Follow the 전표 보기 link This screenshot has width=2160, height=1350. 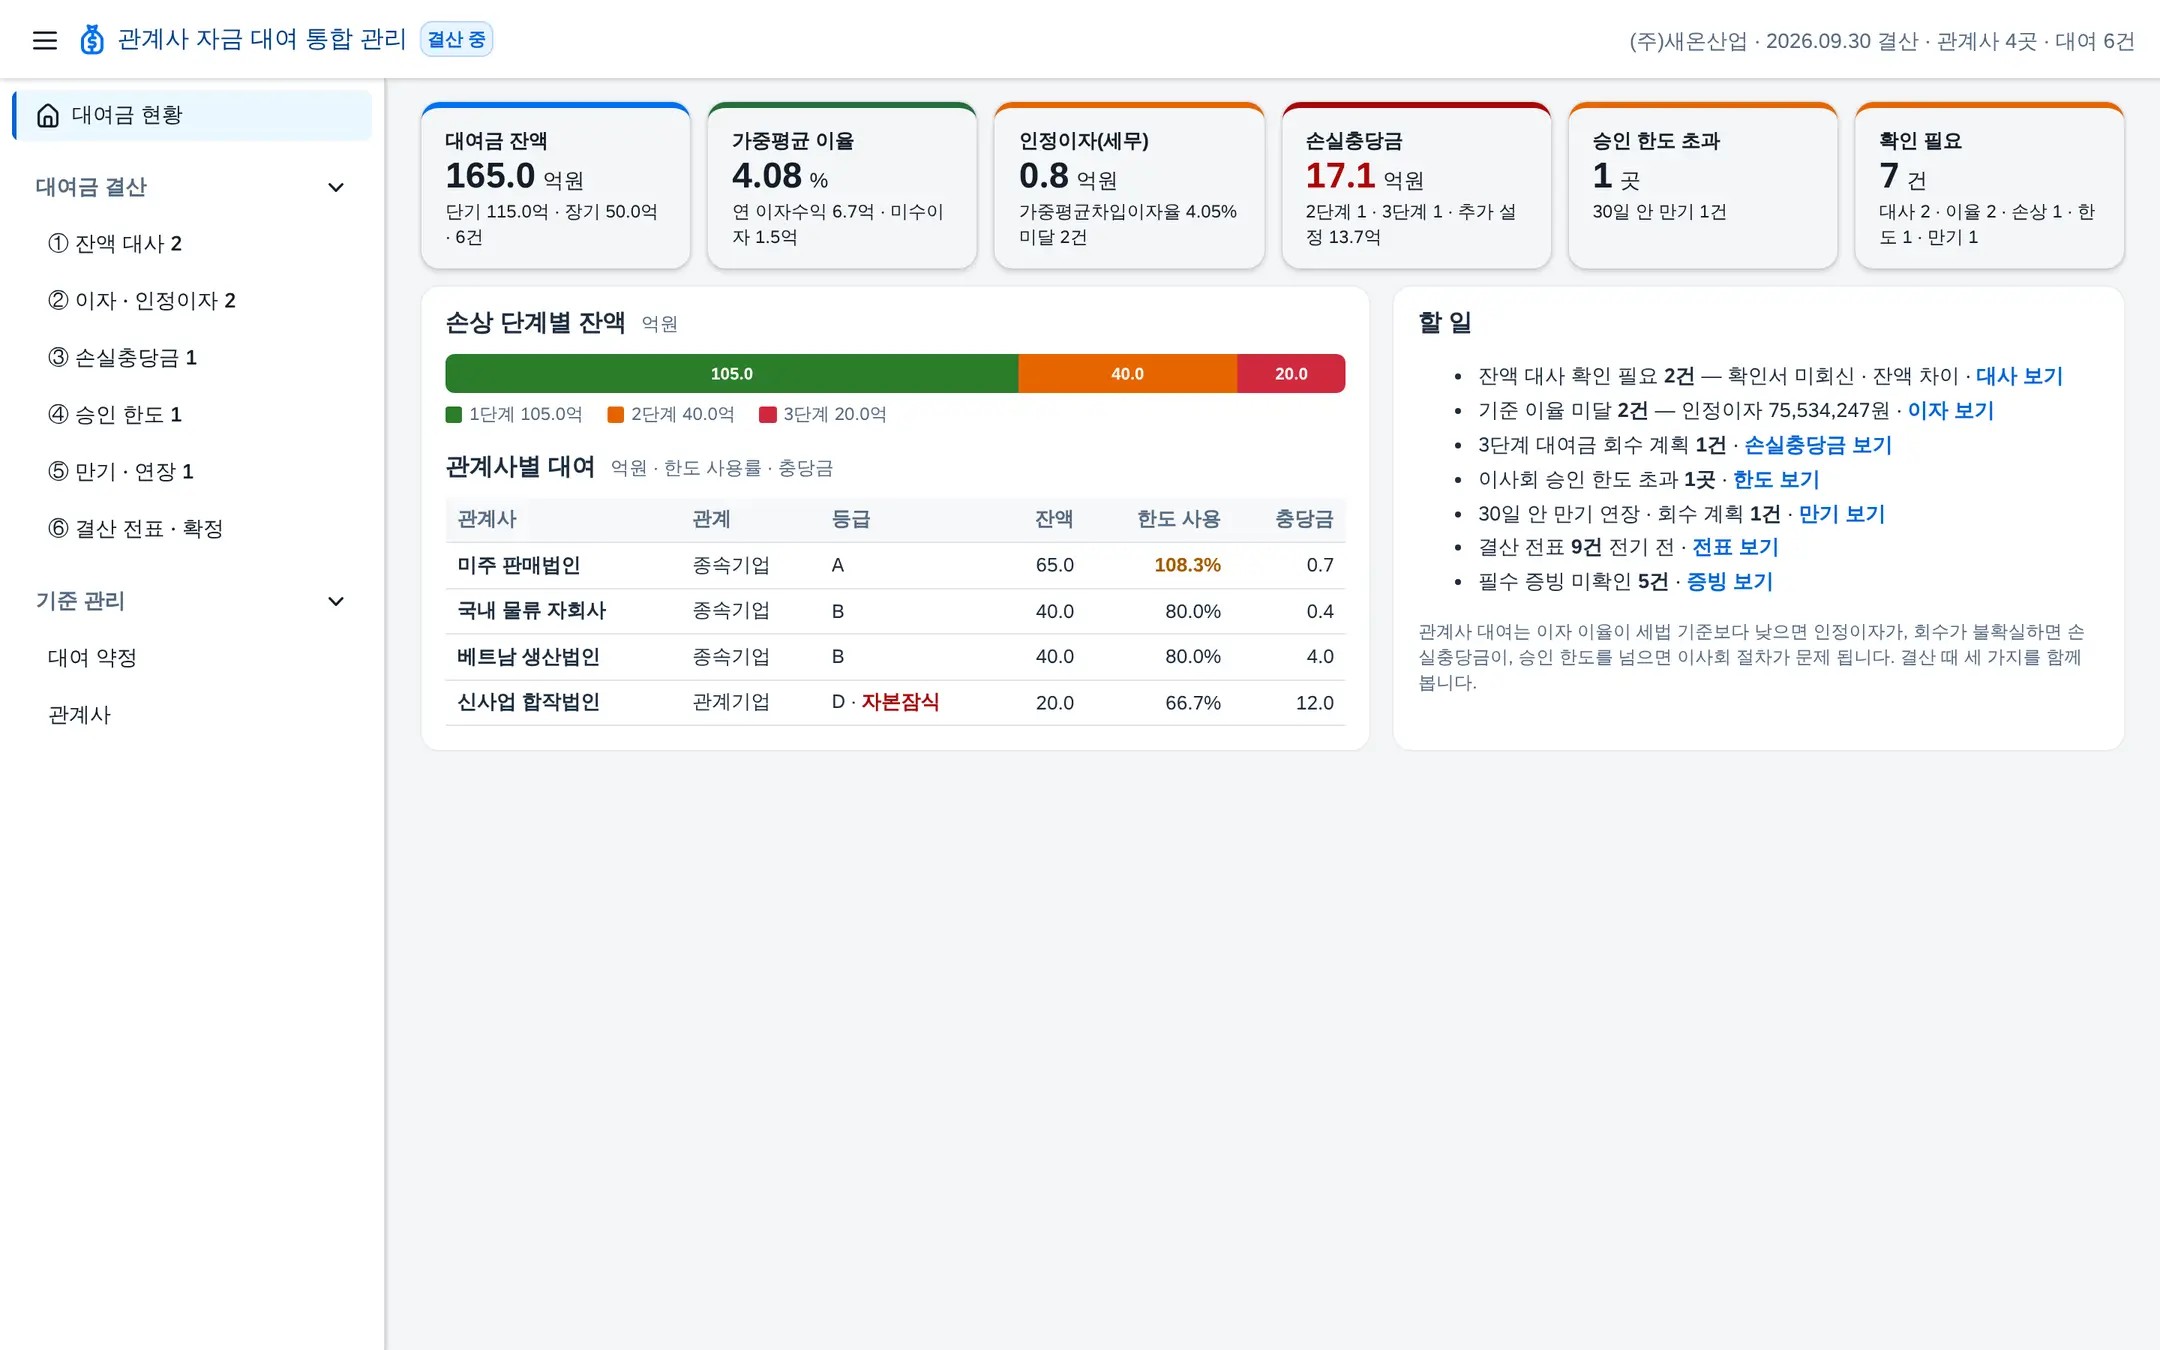click(x=1735, y=547)
